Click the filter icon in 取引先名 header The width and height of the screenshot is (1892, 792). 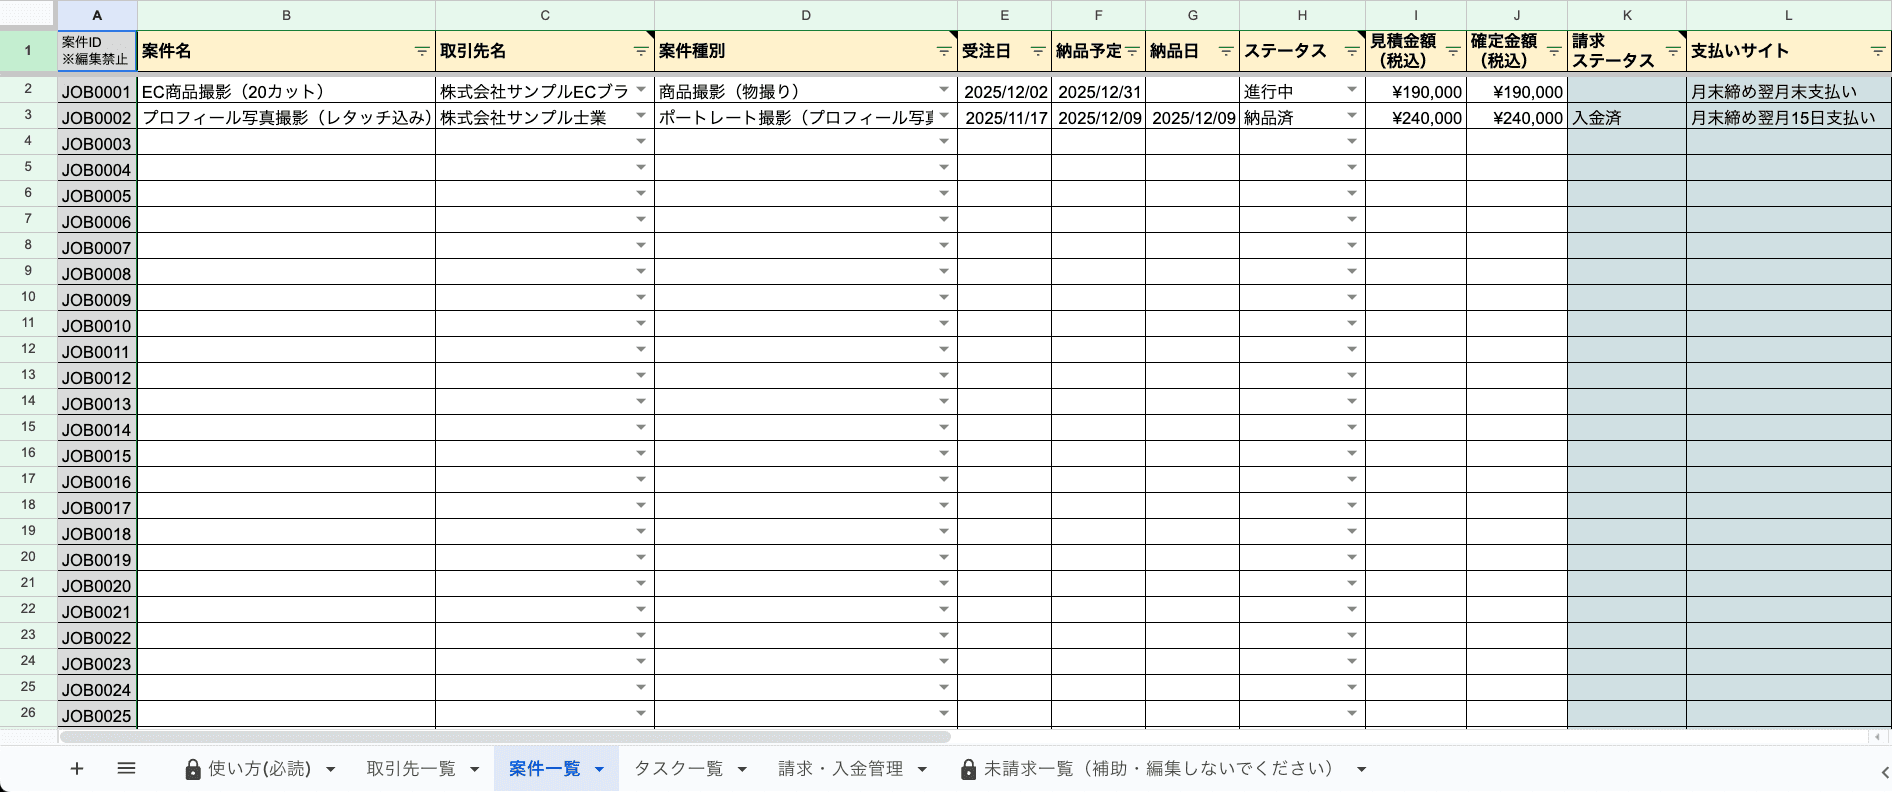pos(641,52)
